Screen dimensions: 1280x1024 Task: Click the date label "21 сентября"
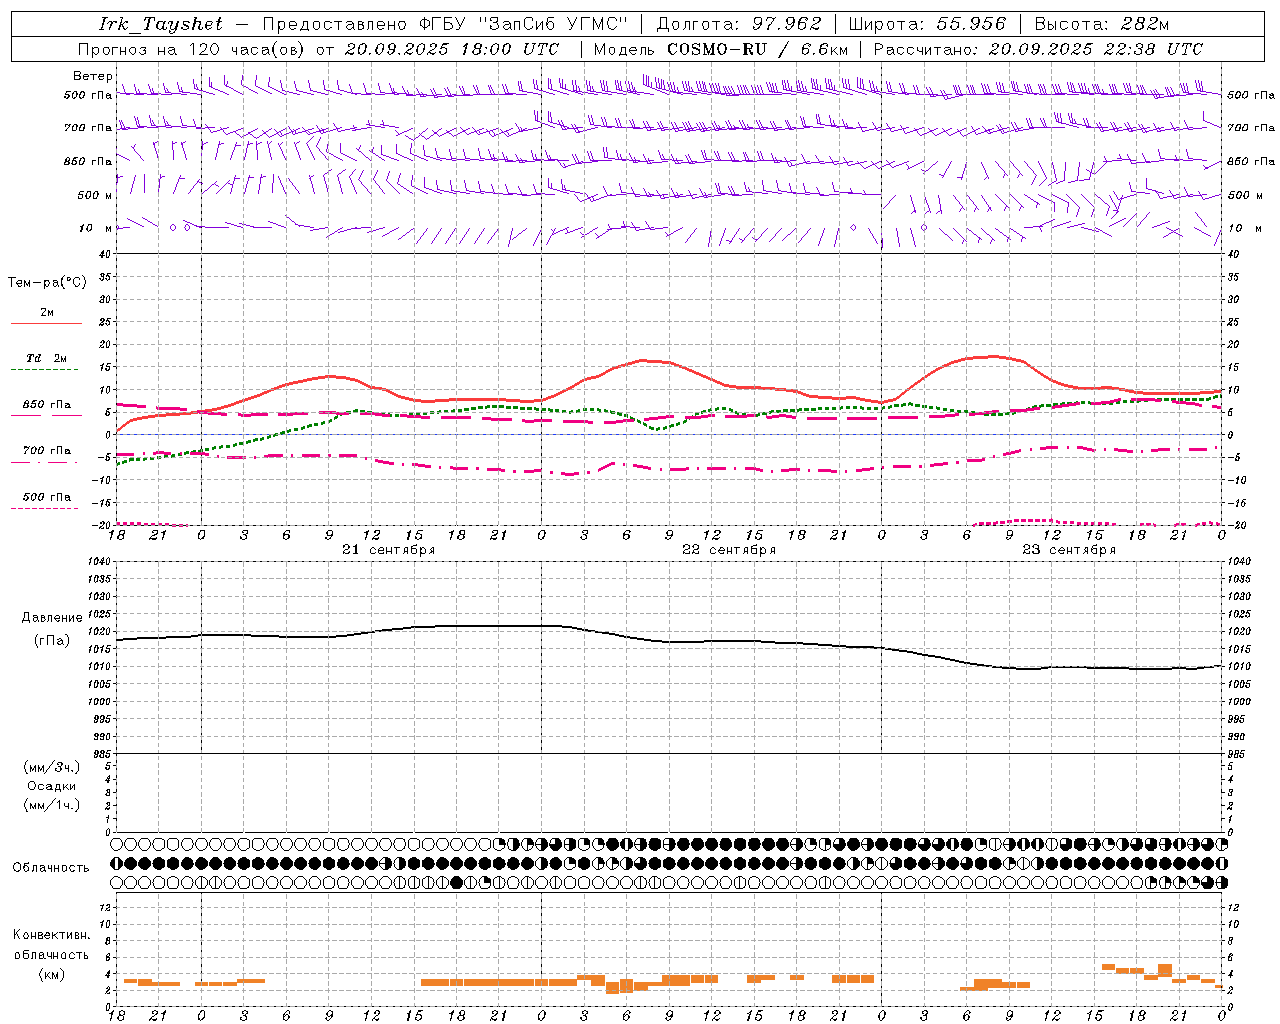[388, 550]
